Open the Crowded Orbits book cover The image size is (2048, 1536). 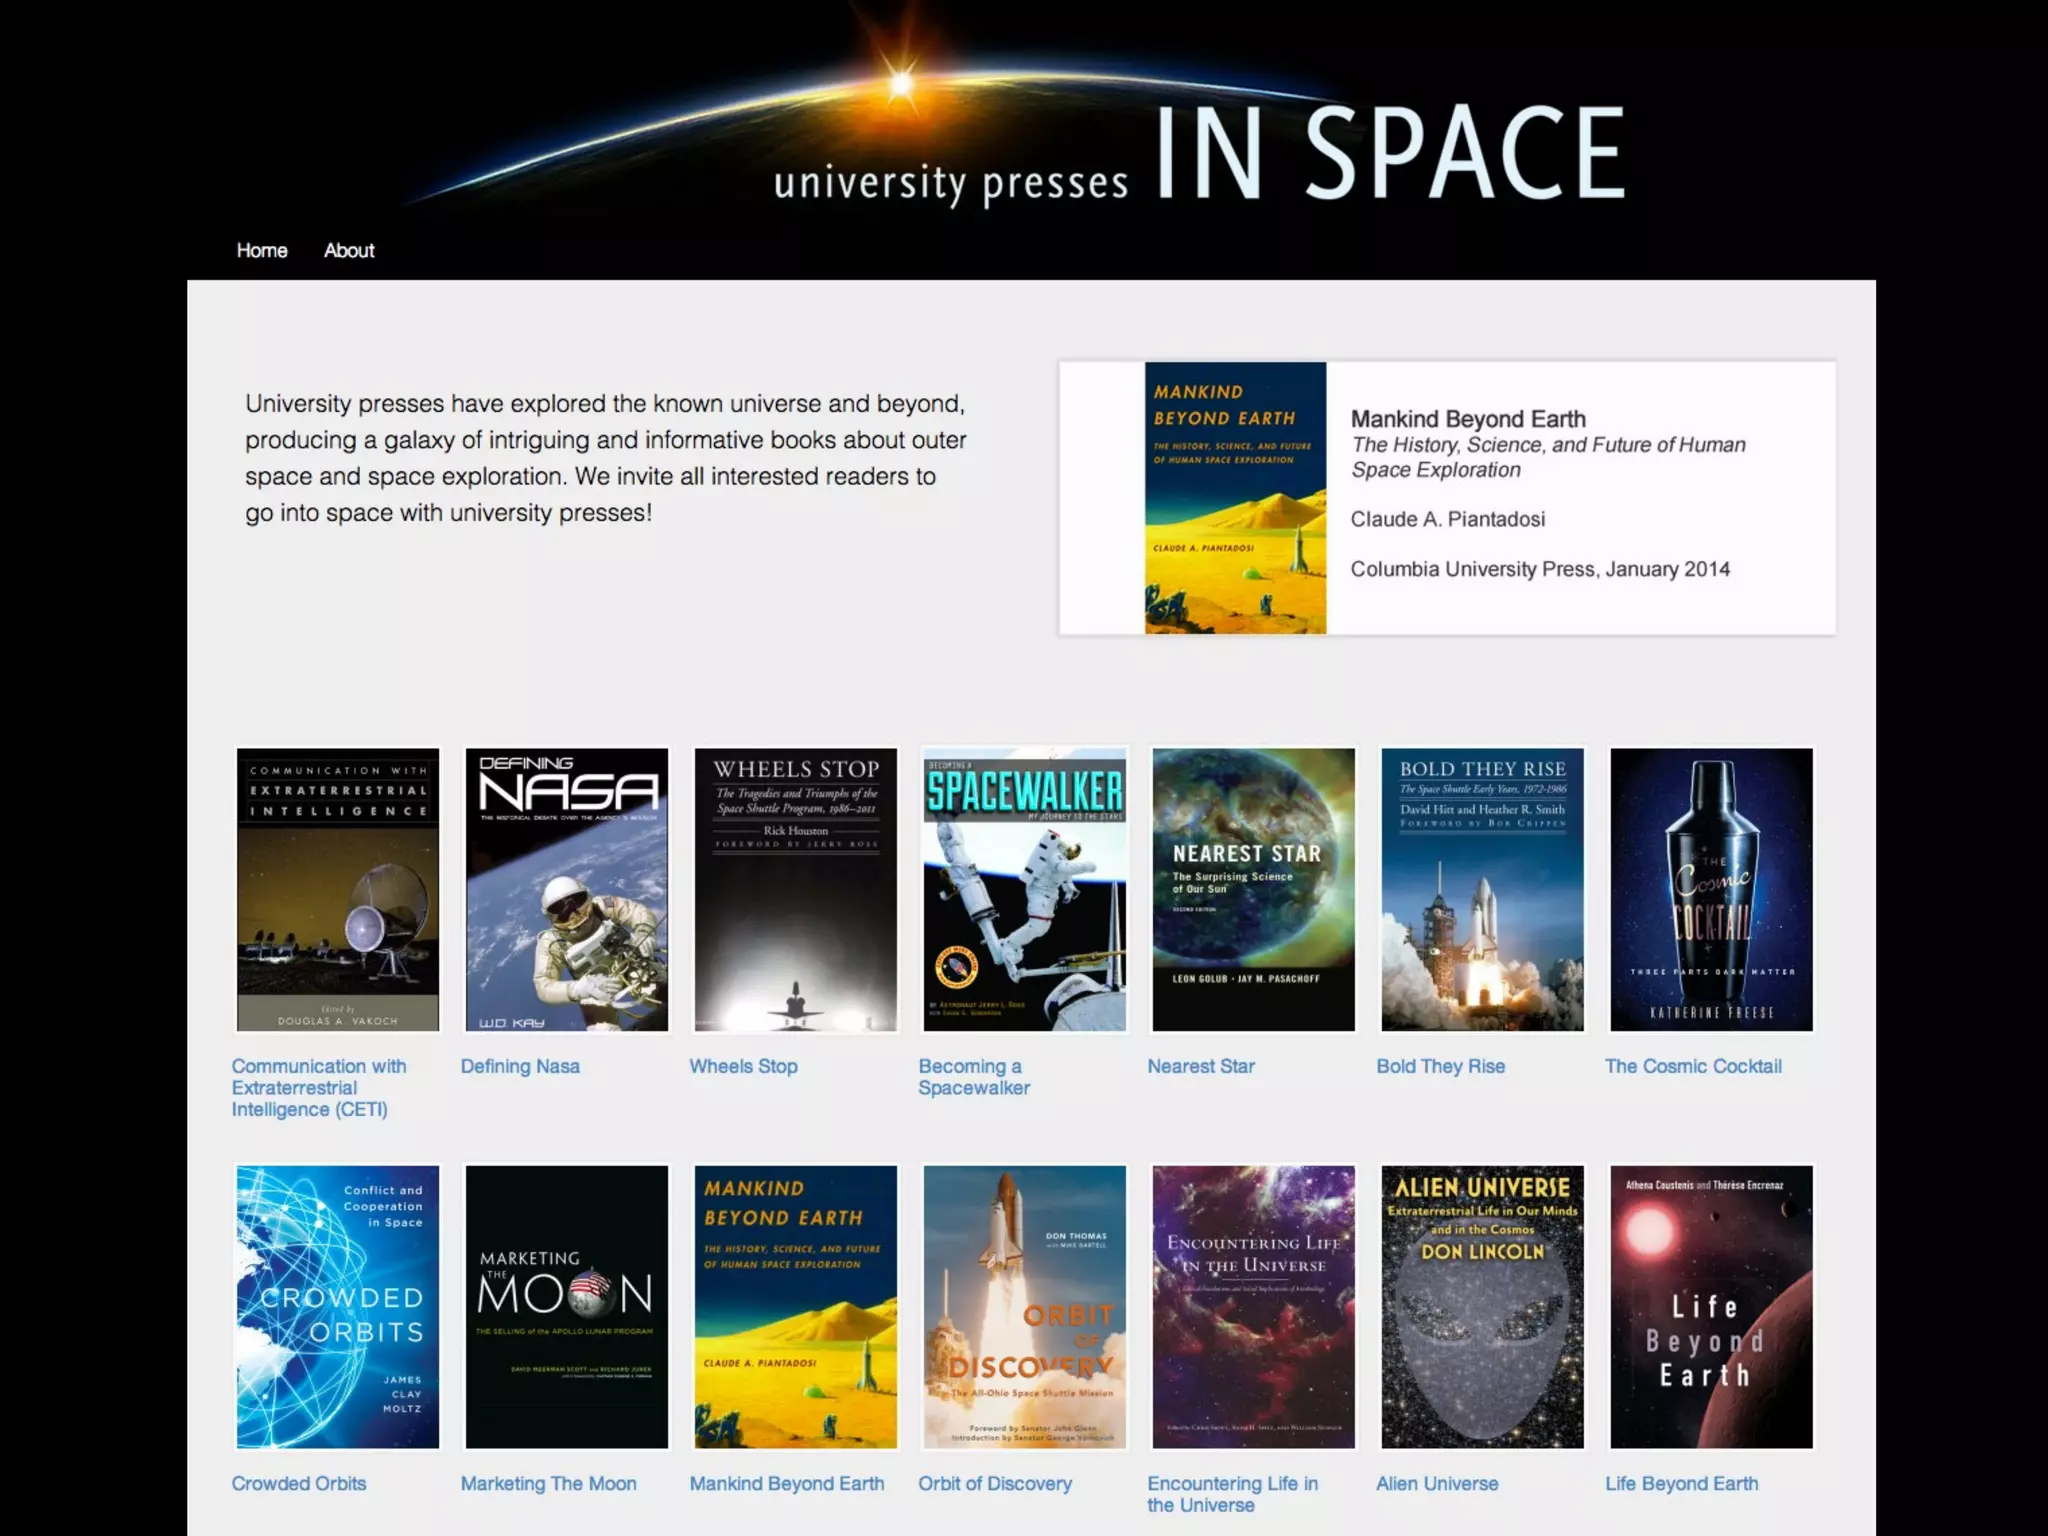338,1306
